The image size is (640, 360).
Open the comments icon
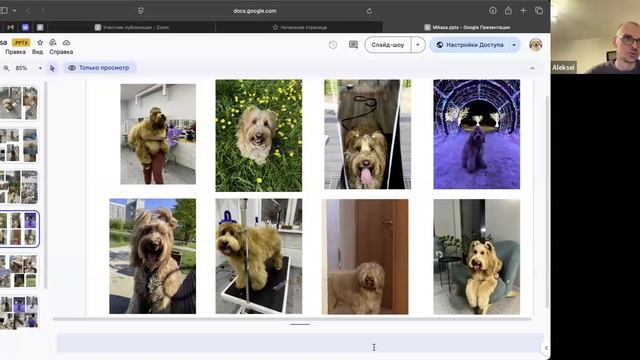click(x=353, y=45)
